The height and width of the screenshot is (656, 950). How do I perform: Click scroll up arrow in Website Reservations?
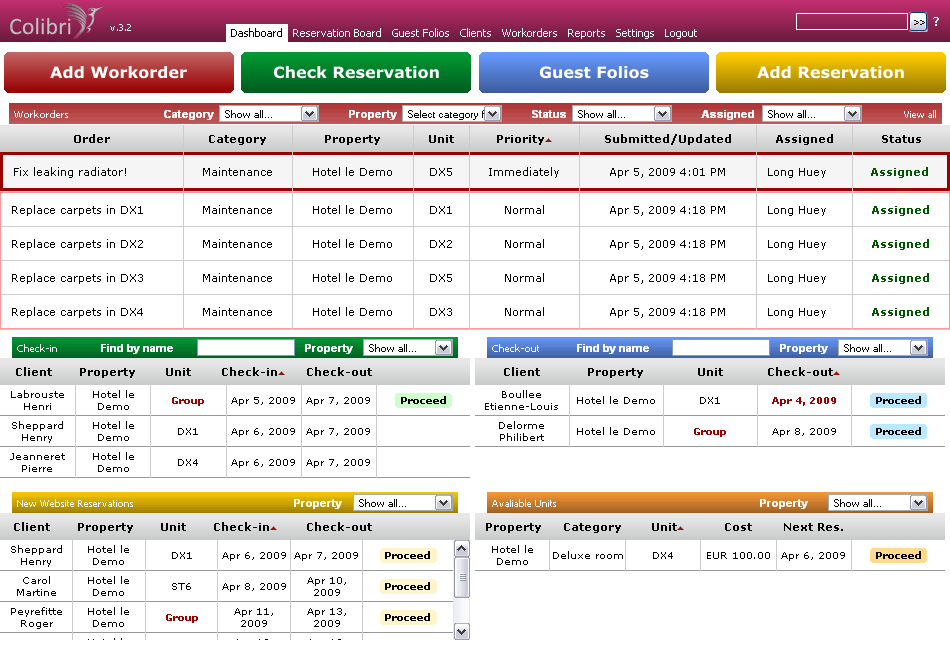point(462,549)
